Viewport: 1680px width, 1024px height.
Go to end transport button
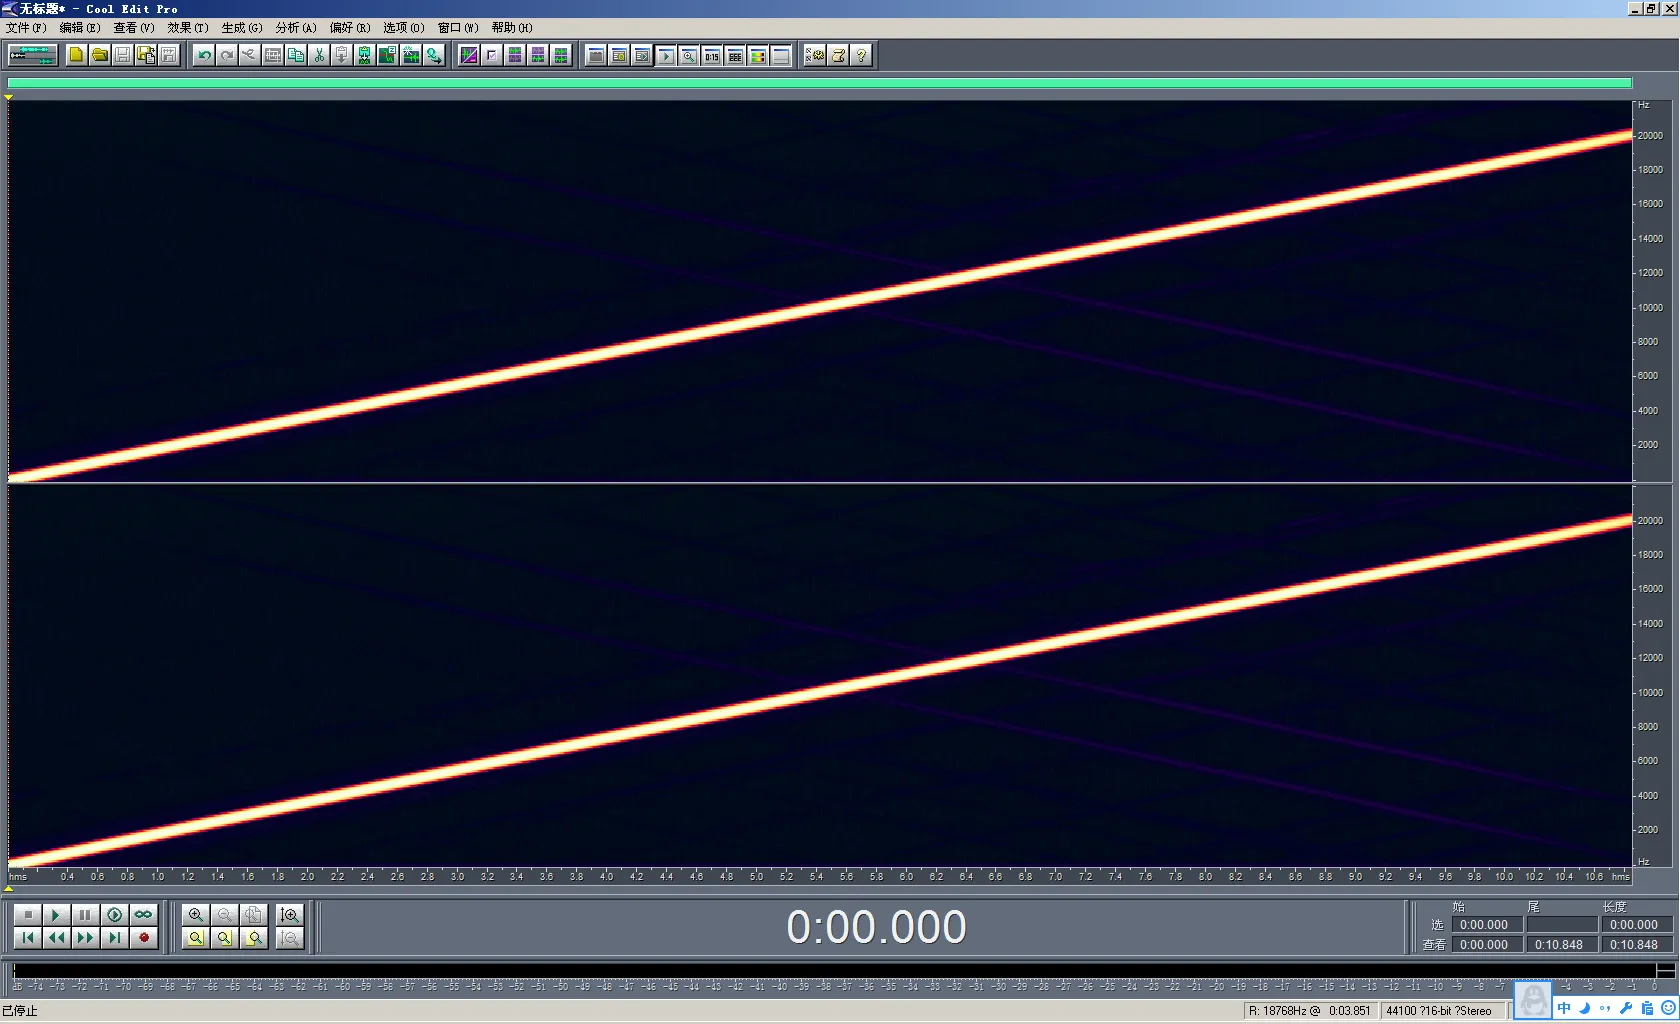(x=114, y=937)
